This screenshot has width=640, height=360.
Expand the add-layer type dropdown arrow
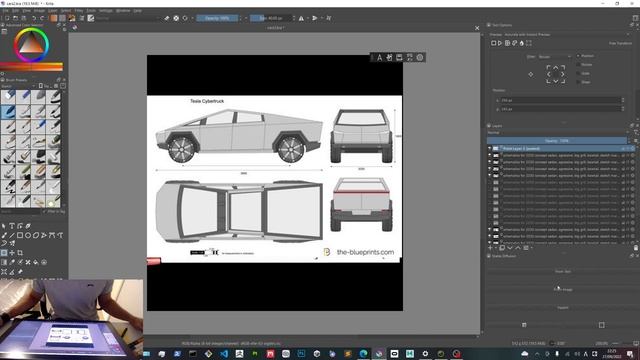point(496,248)
